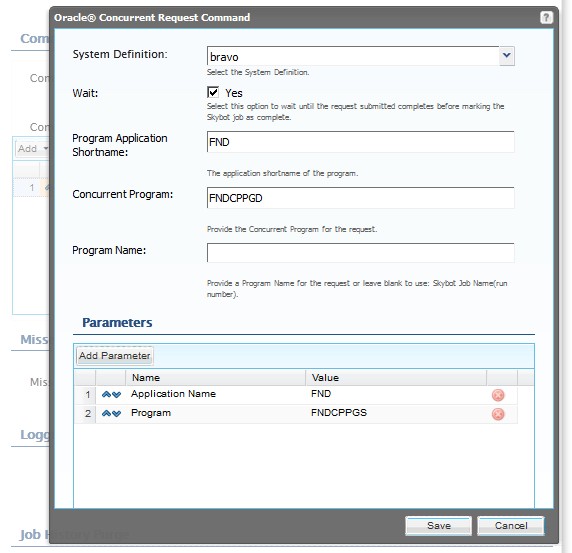This screenshot has height=553, width=572.
Task: Select the Program name cell
Action: 216,413
